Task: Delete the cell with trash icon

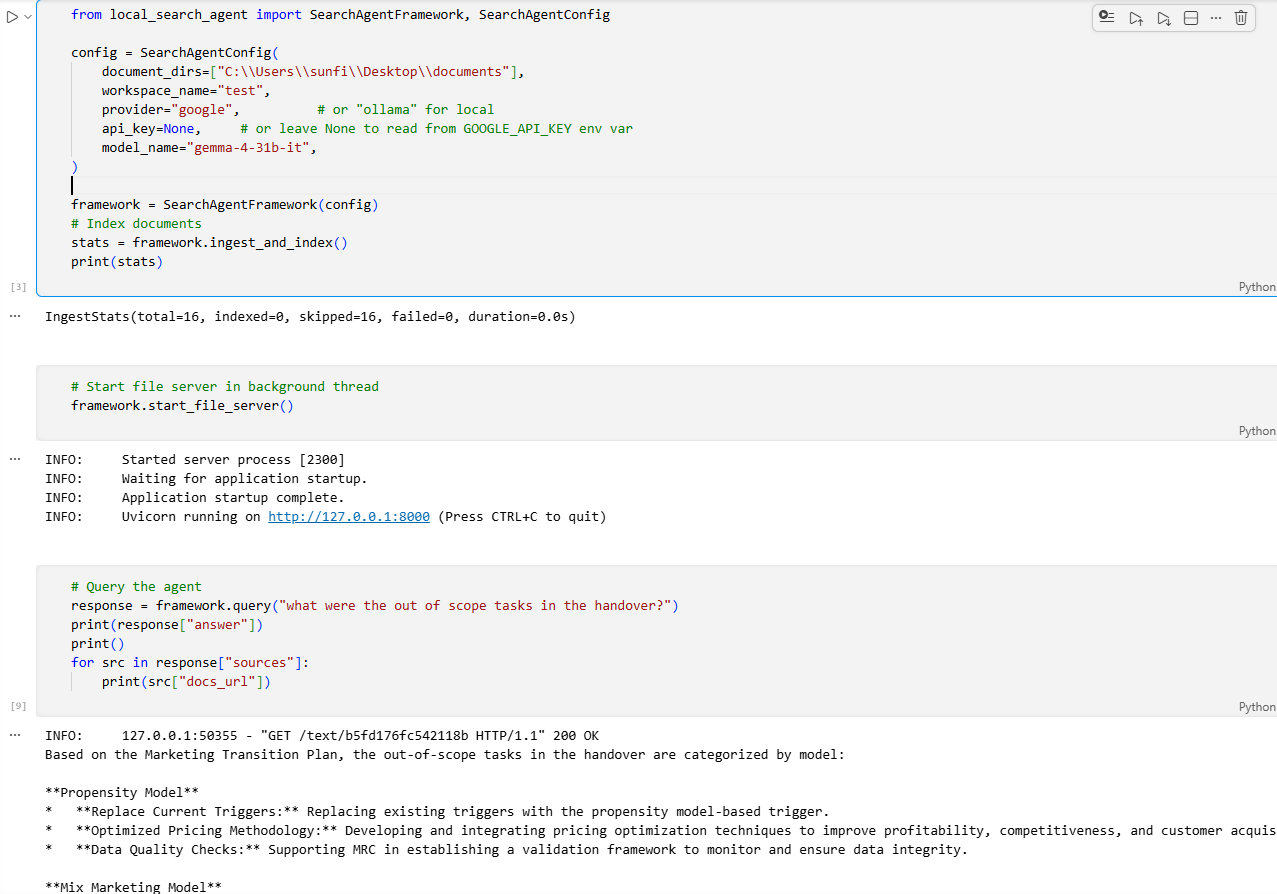Action: (1241, 17)
